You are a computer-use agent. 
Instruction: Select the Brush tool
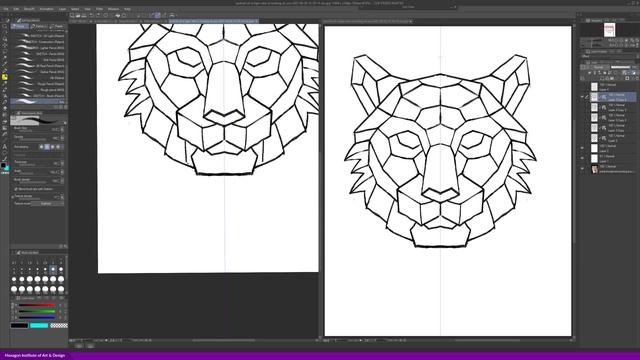pos(4,83)
